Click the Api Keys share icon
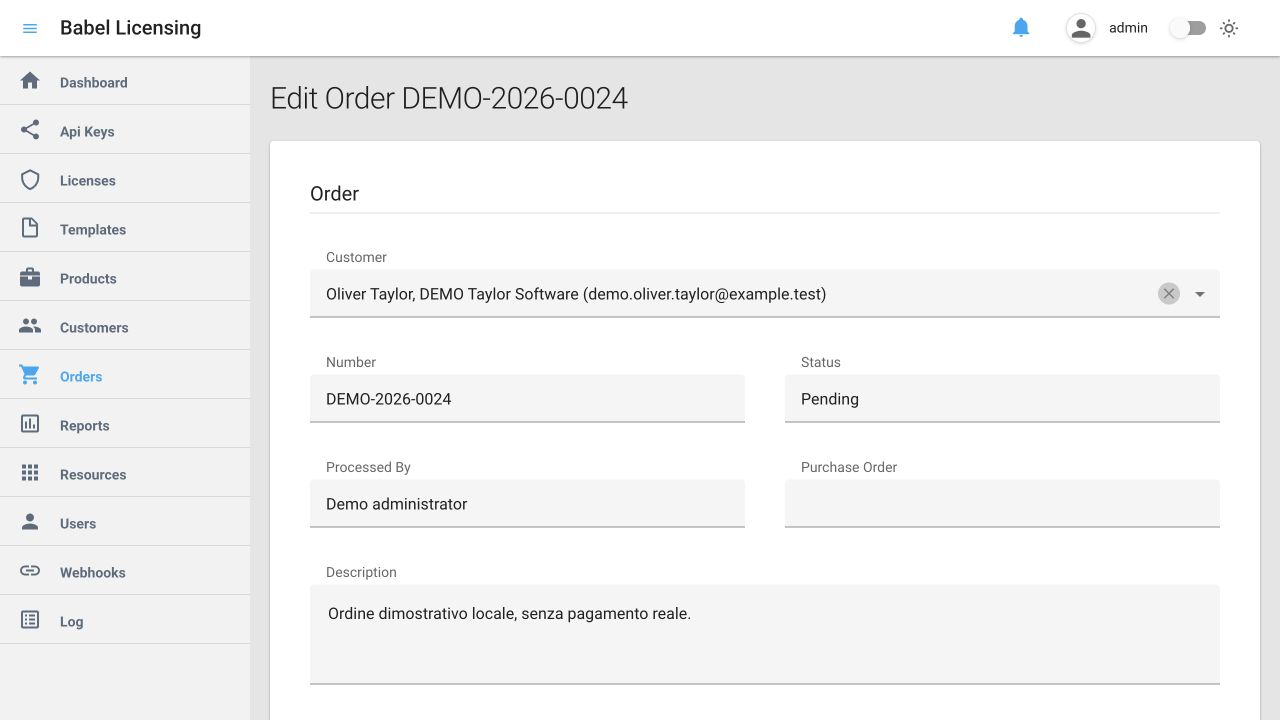 pos(30,130)
